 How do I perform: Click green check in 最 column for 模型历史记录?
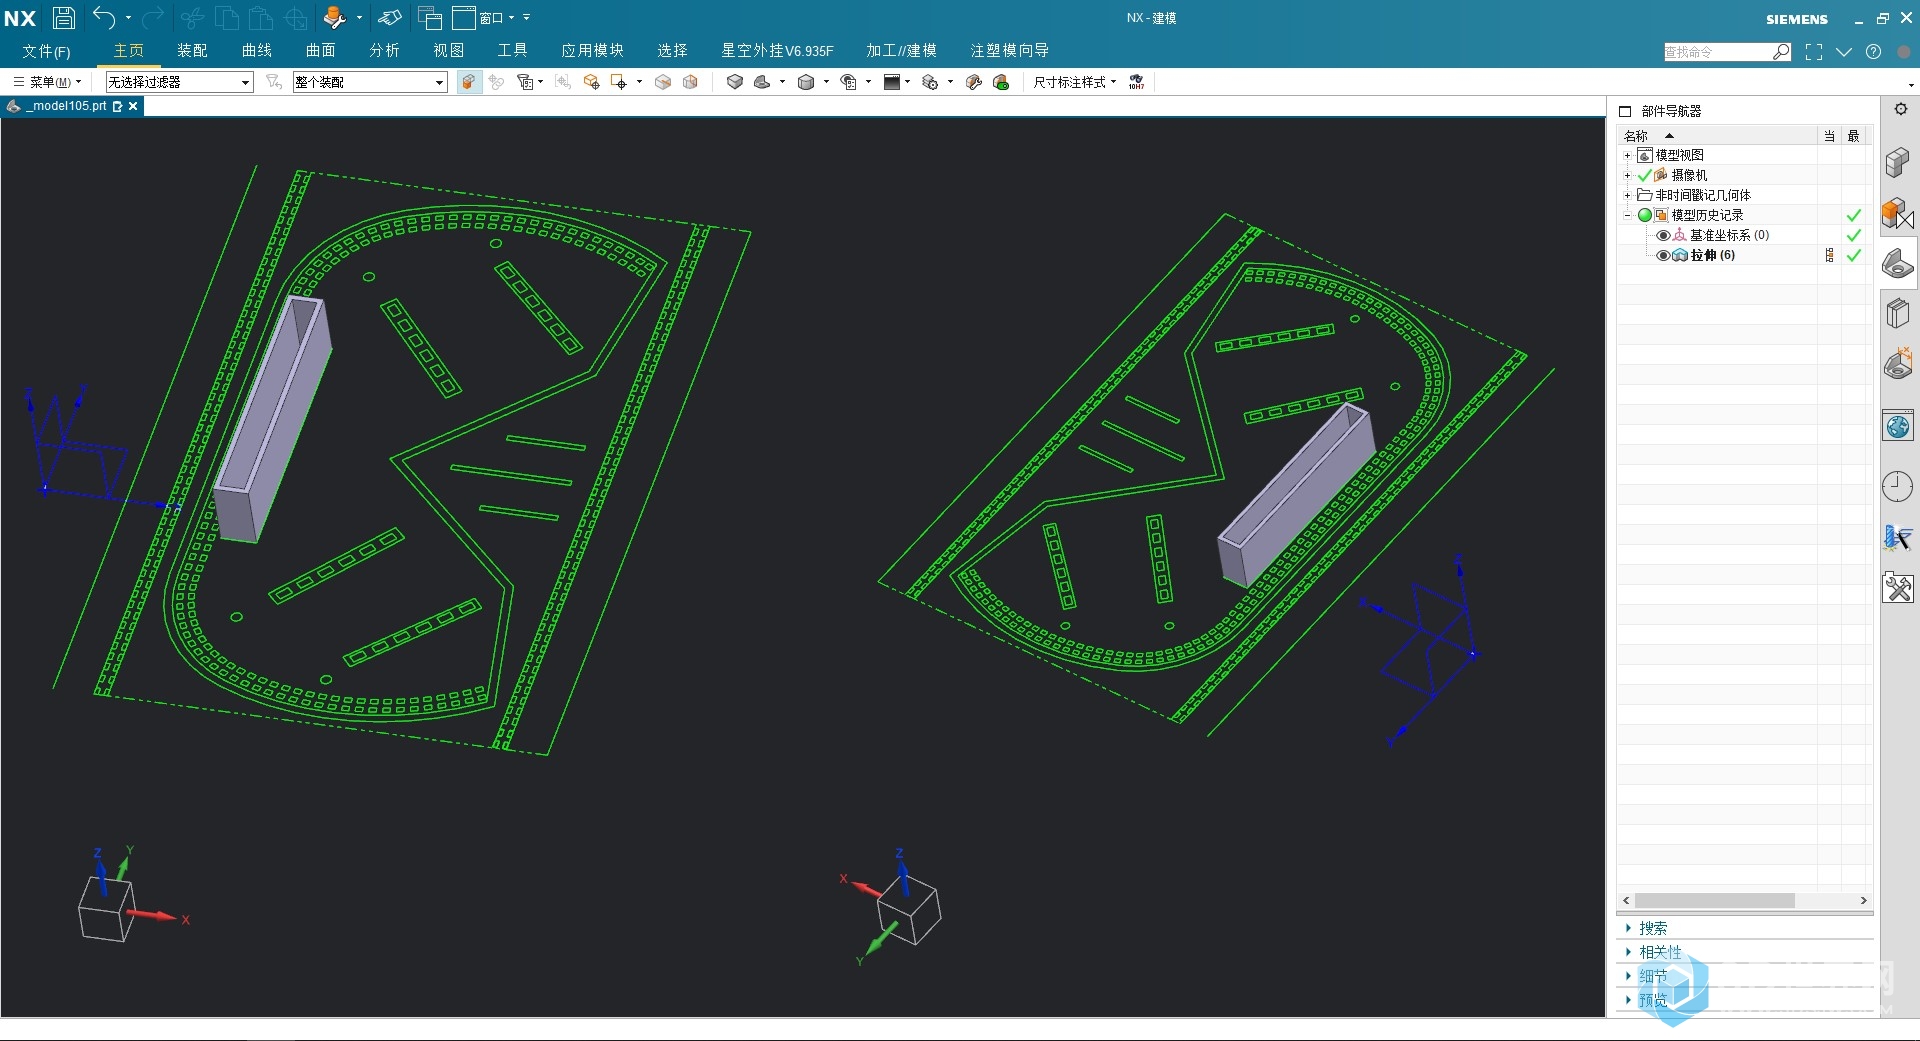click(1854, 216)
